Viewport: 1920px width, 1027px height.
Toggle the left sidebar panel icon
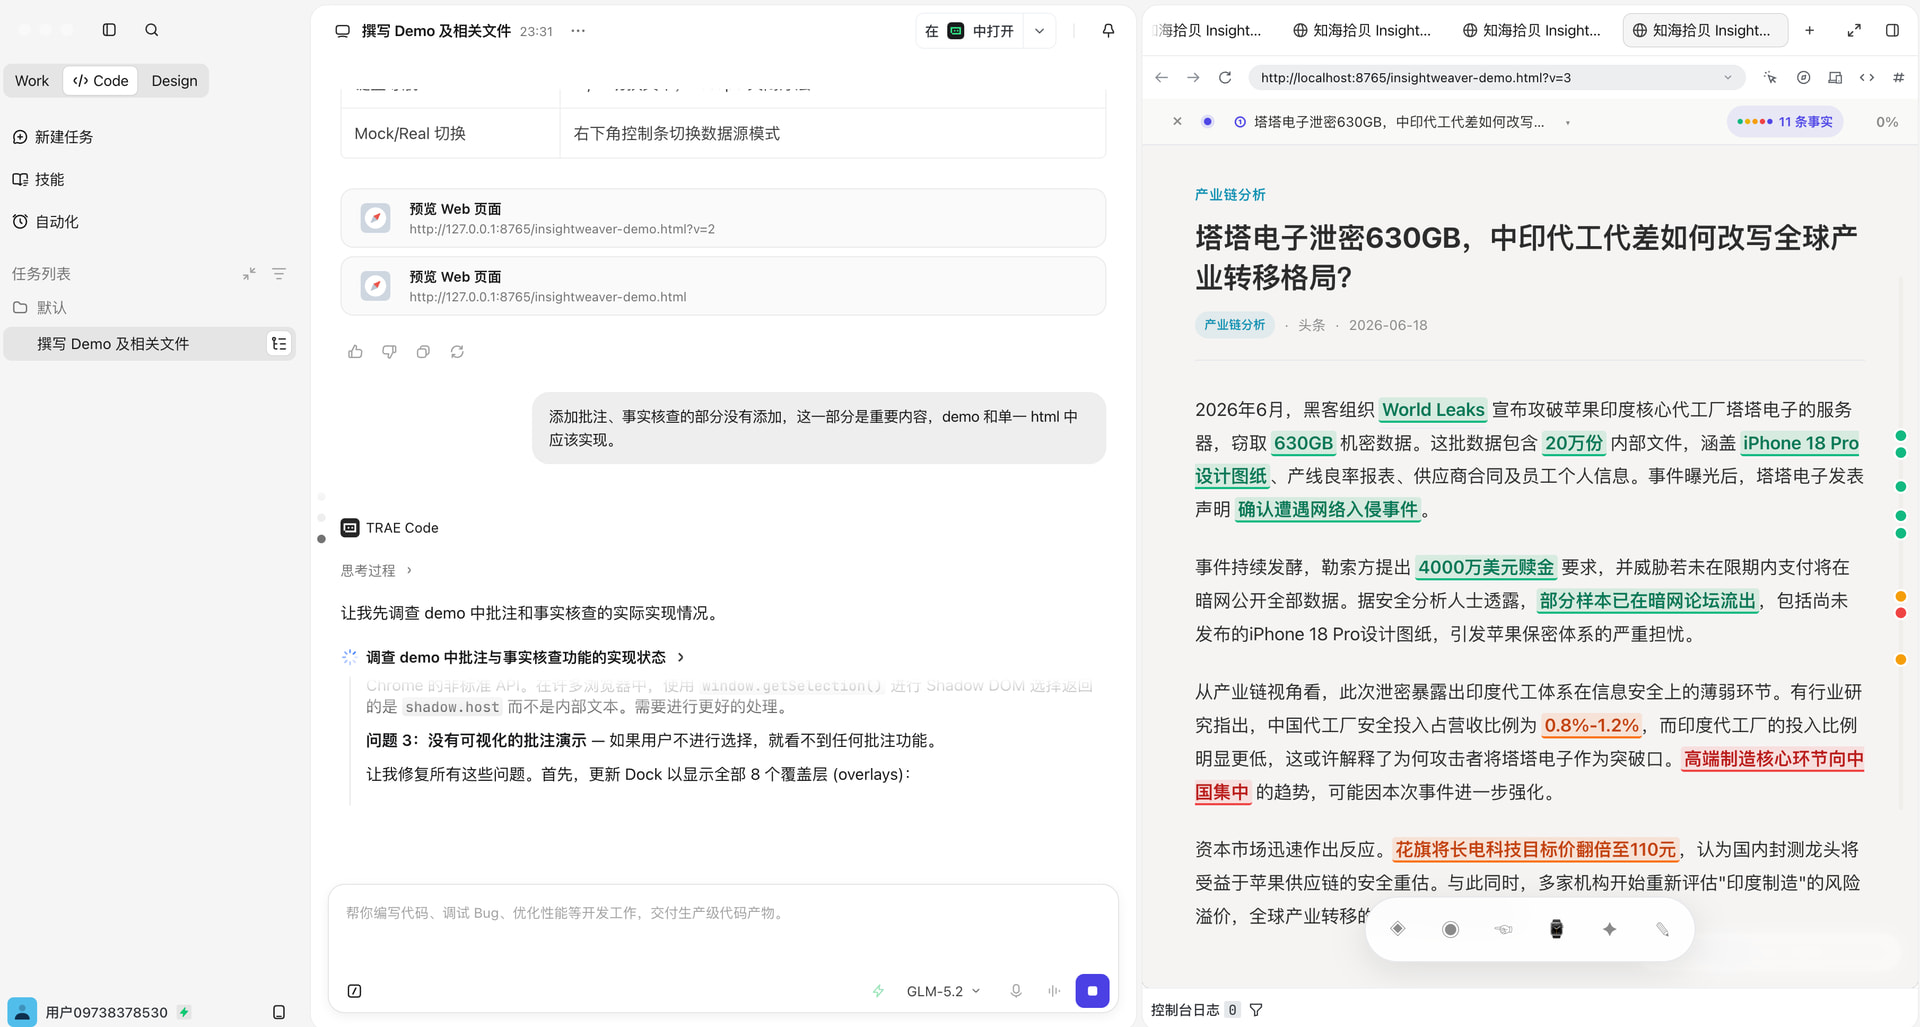(110, 30)
